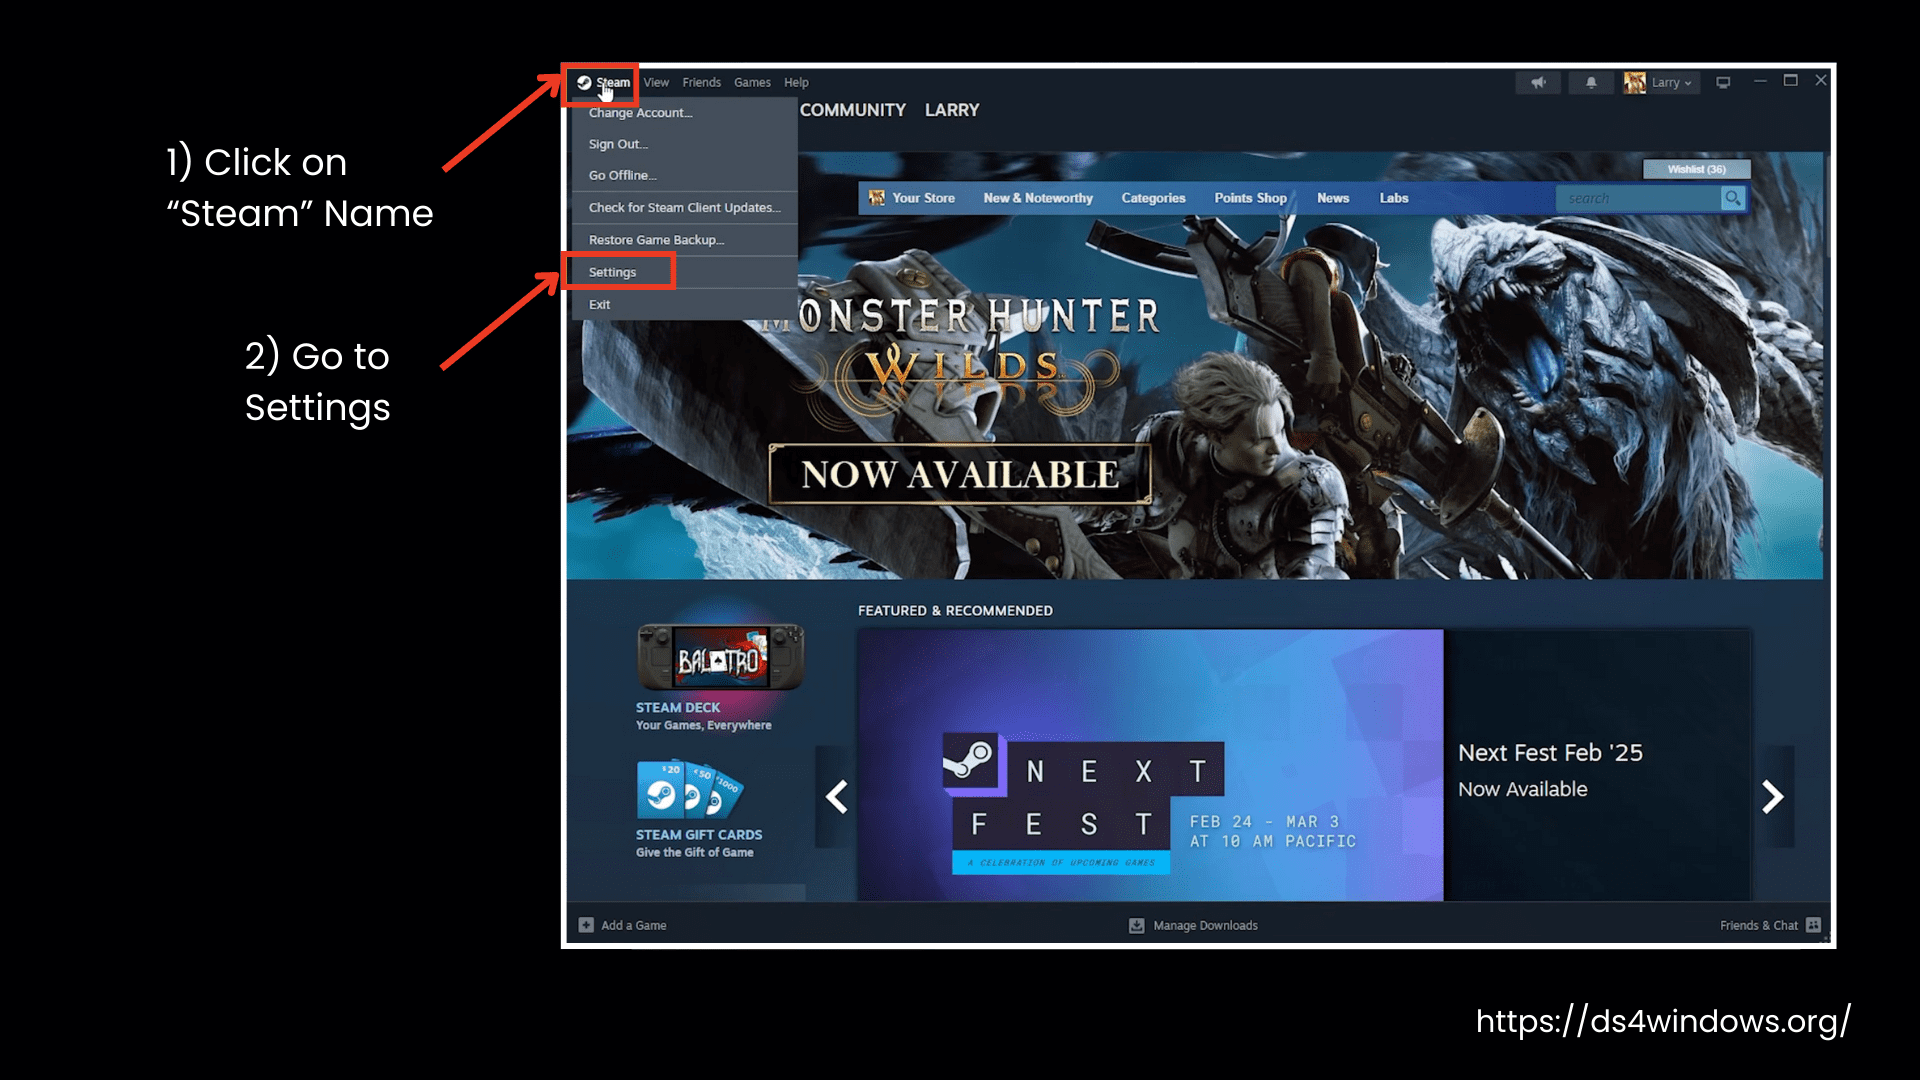
Task: Focus the store search field
Action: pos(1638,198)
